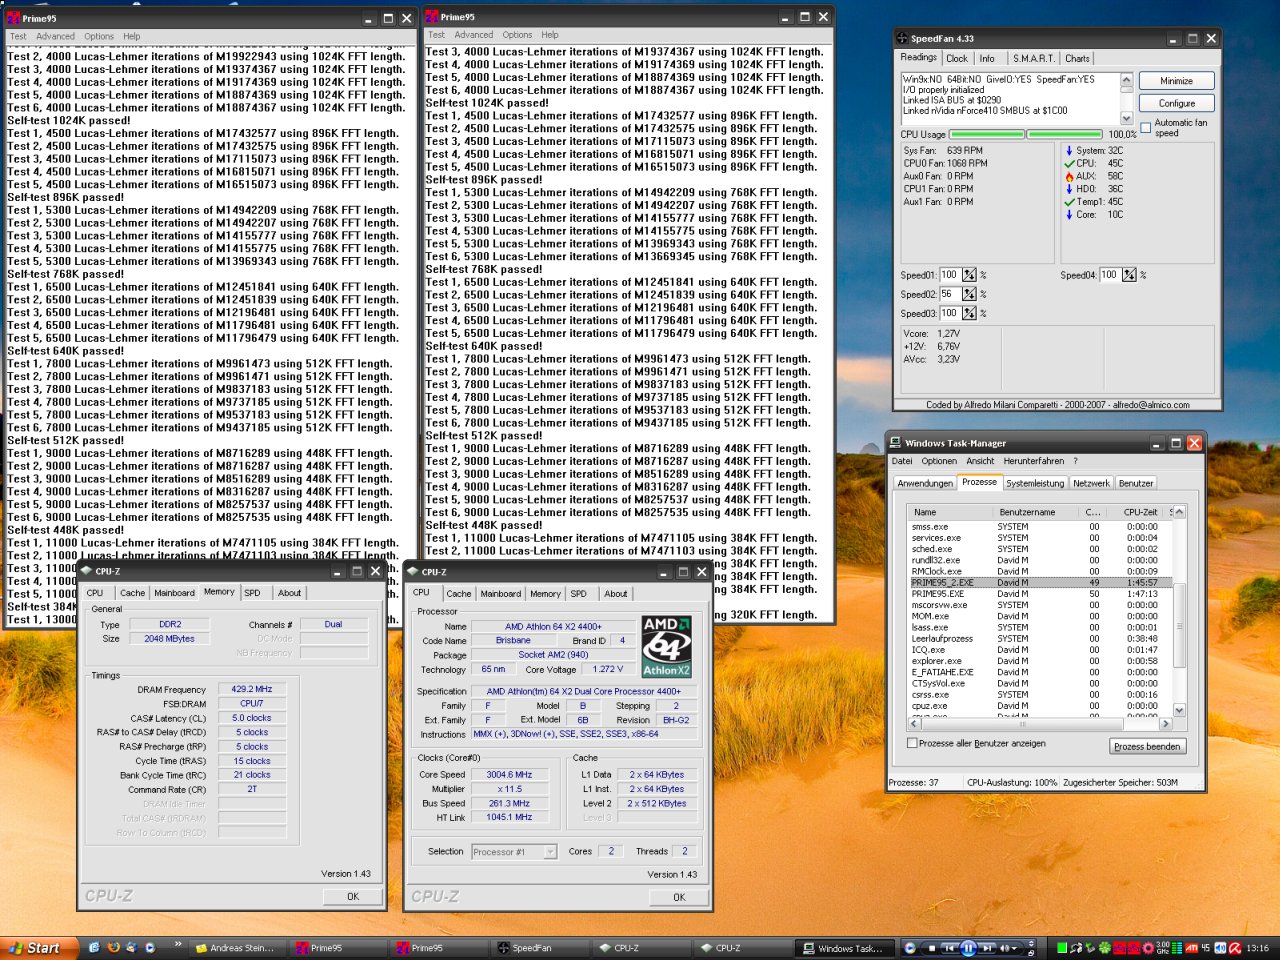The width and height of the screenshot is (1280, 960).
Task: Open the S.M.A.R.T. tab in SpeedFan
Action: 1033,58
